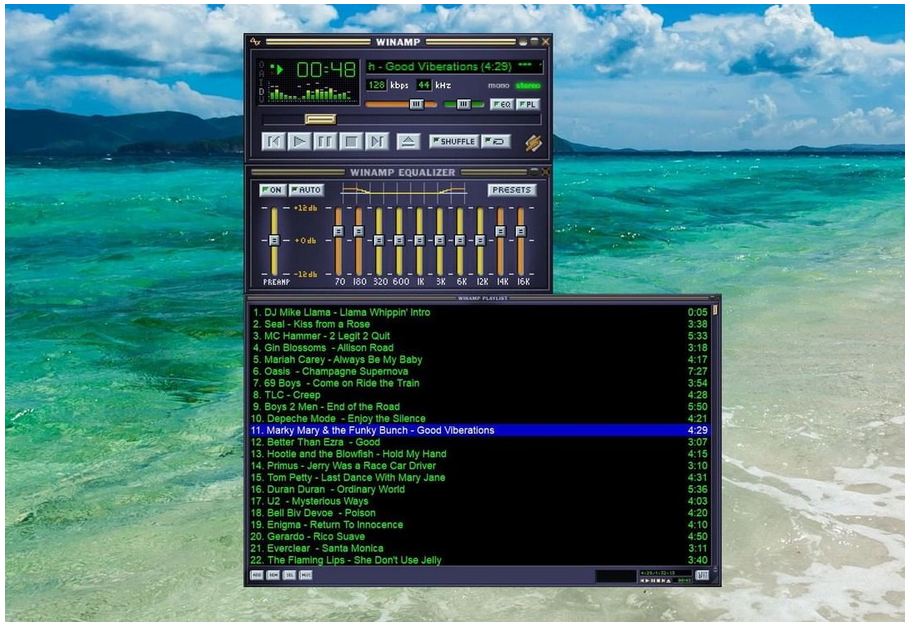Click the balance slider handle
Screen dimensions: 915x629
pos(463,104)
